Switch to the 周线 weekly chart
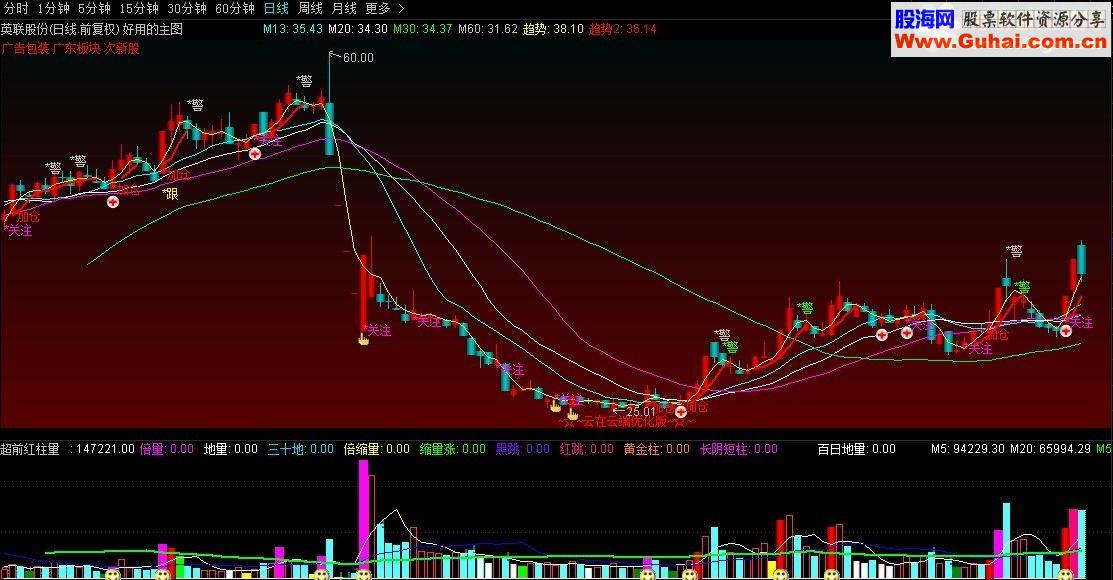 (x=310, y=9)
